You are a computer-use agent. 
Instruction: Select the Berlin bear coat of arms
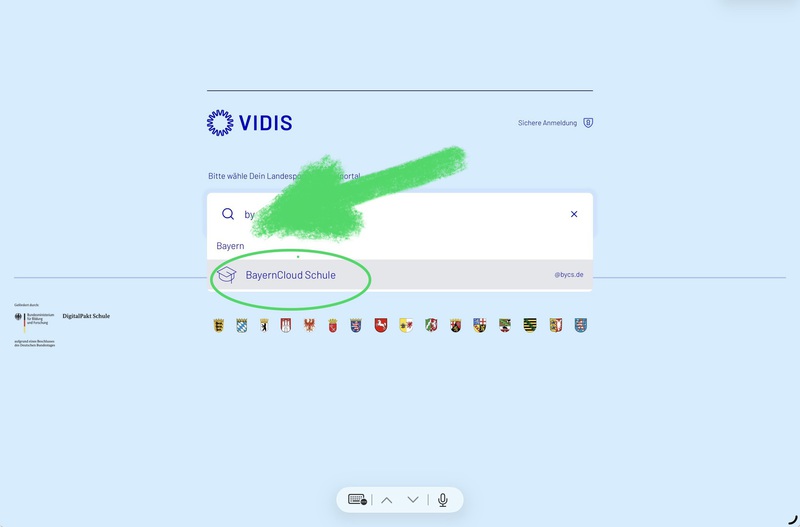(x=264, y=325)
